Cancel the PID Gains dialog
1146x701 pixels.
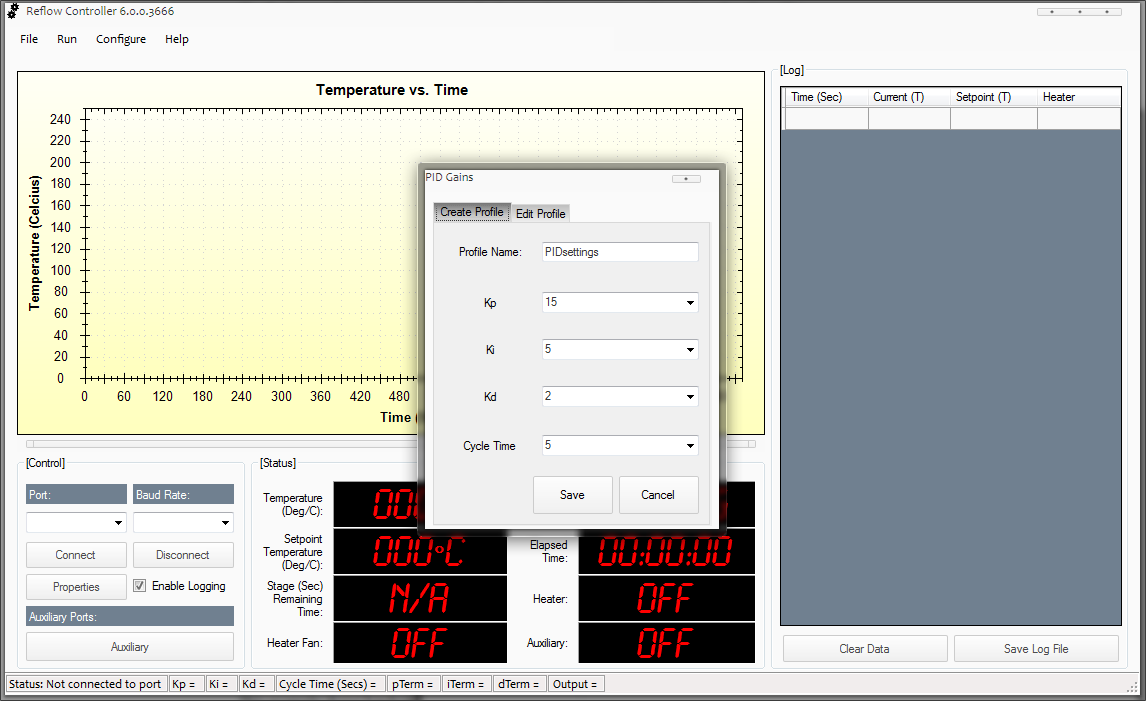[658, 495]
